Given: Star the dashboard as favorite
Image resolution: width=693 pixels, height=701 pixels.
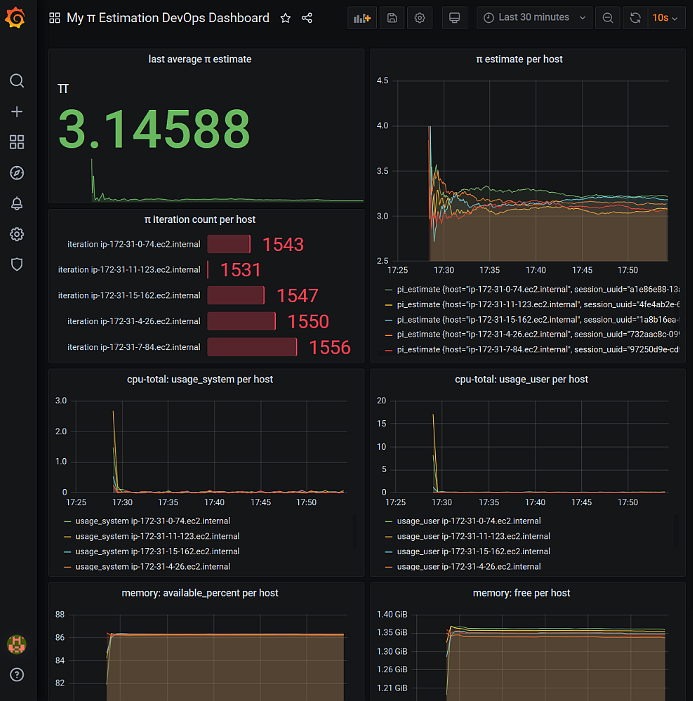Looking at the screenshot, I should (x=286, y=18).
